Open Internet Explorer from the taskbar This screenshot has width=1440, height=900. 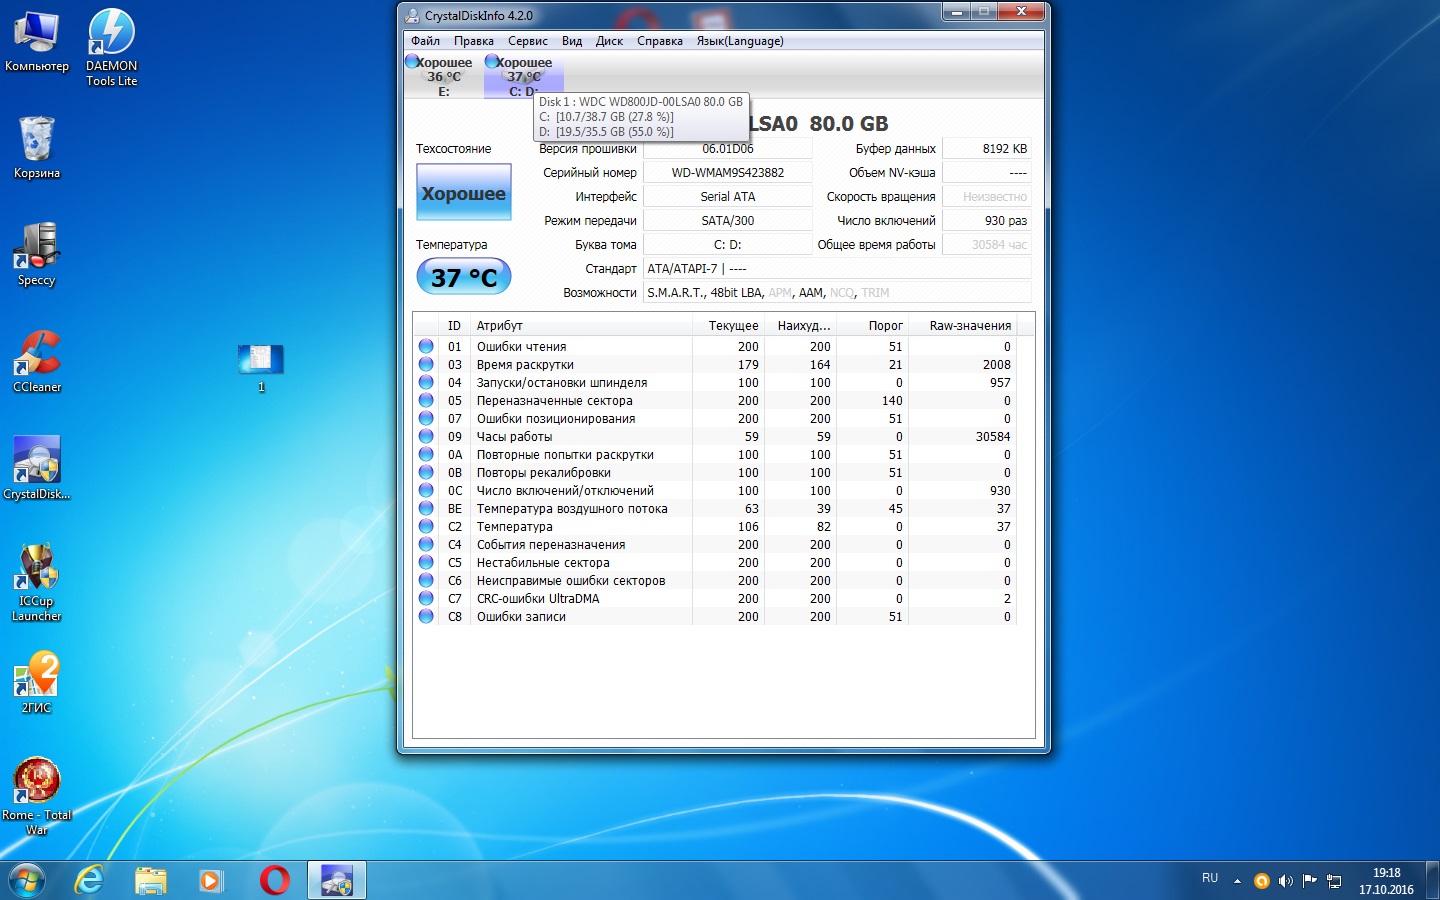90,880
